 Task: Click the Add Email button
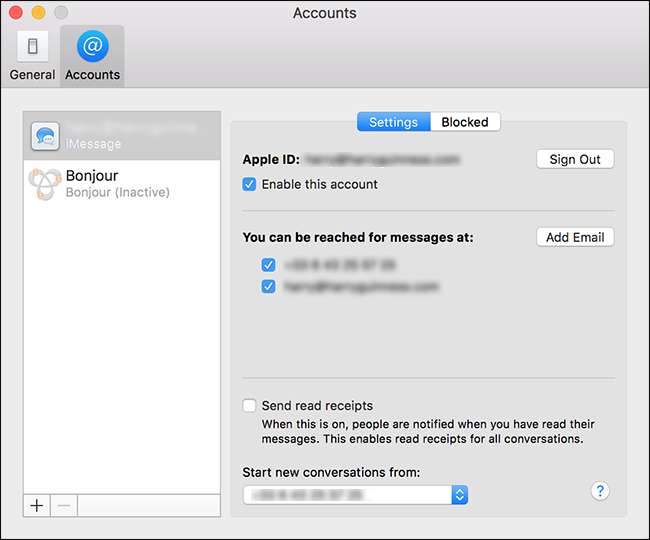575,237
